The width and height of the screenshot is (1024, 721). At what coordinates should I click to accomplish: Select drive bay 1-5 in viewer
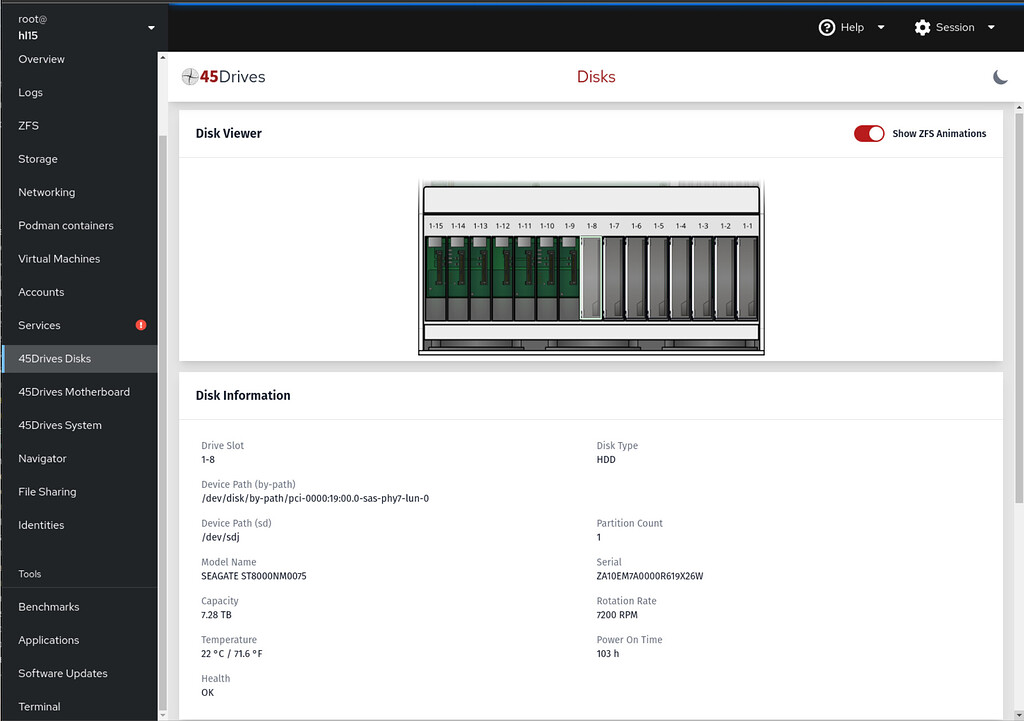click(x=658, y=278)
